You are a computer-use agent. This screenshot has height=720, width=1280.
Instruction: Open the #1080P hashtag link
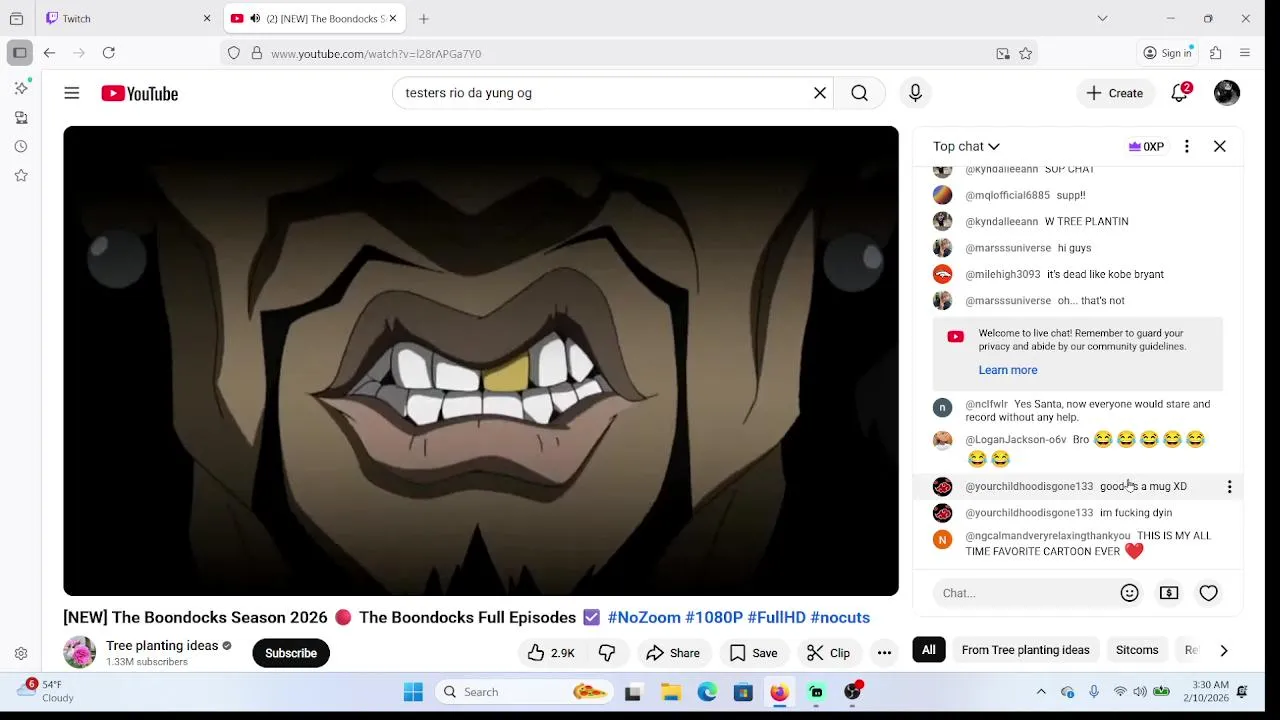coord(714,617)
